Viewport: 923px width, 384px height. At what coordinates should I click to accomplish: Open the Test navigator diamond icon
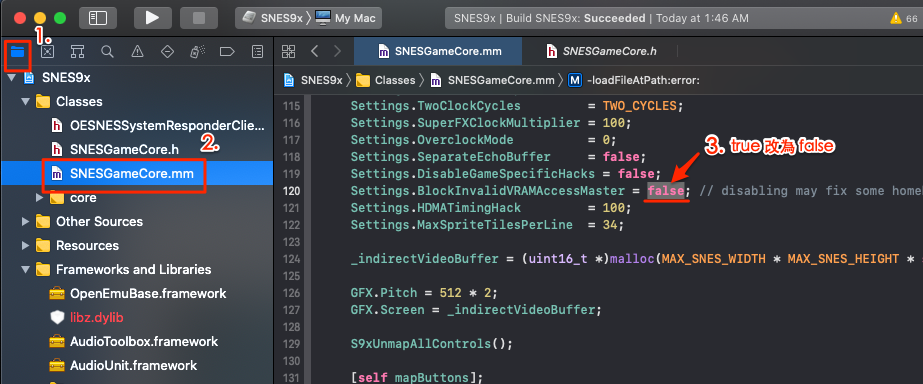click(168, 52)
